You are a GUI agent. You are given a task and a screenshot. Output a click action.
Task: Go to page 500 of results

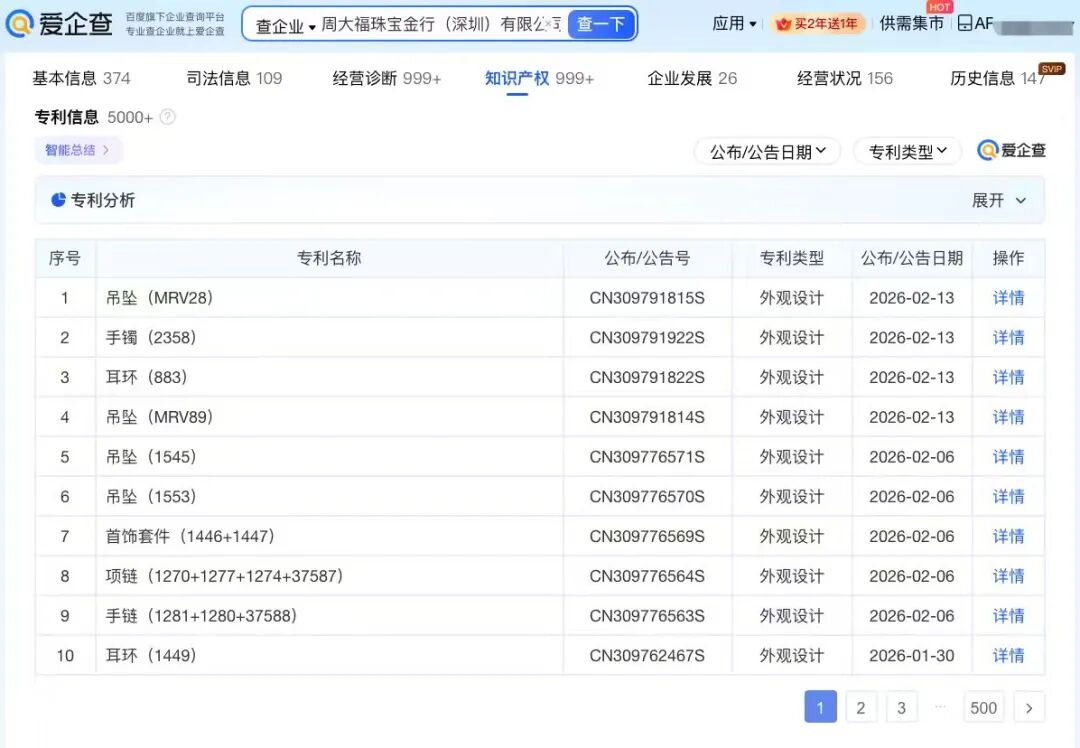tap(983, 707)
